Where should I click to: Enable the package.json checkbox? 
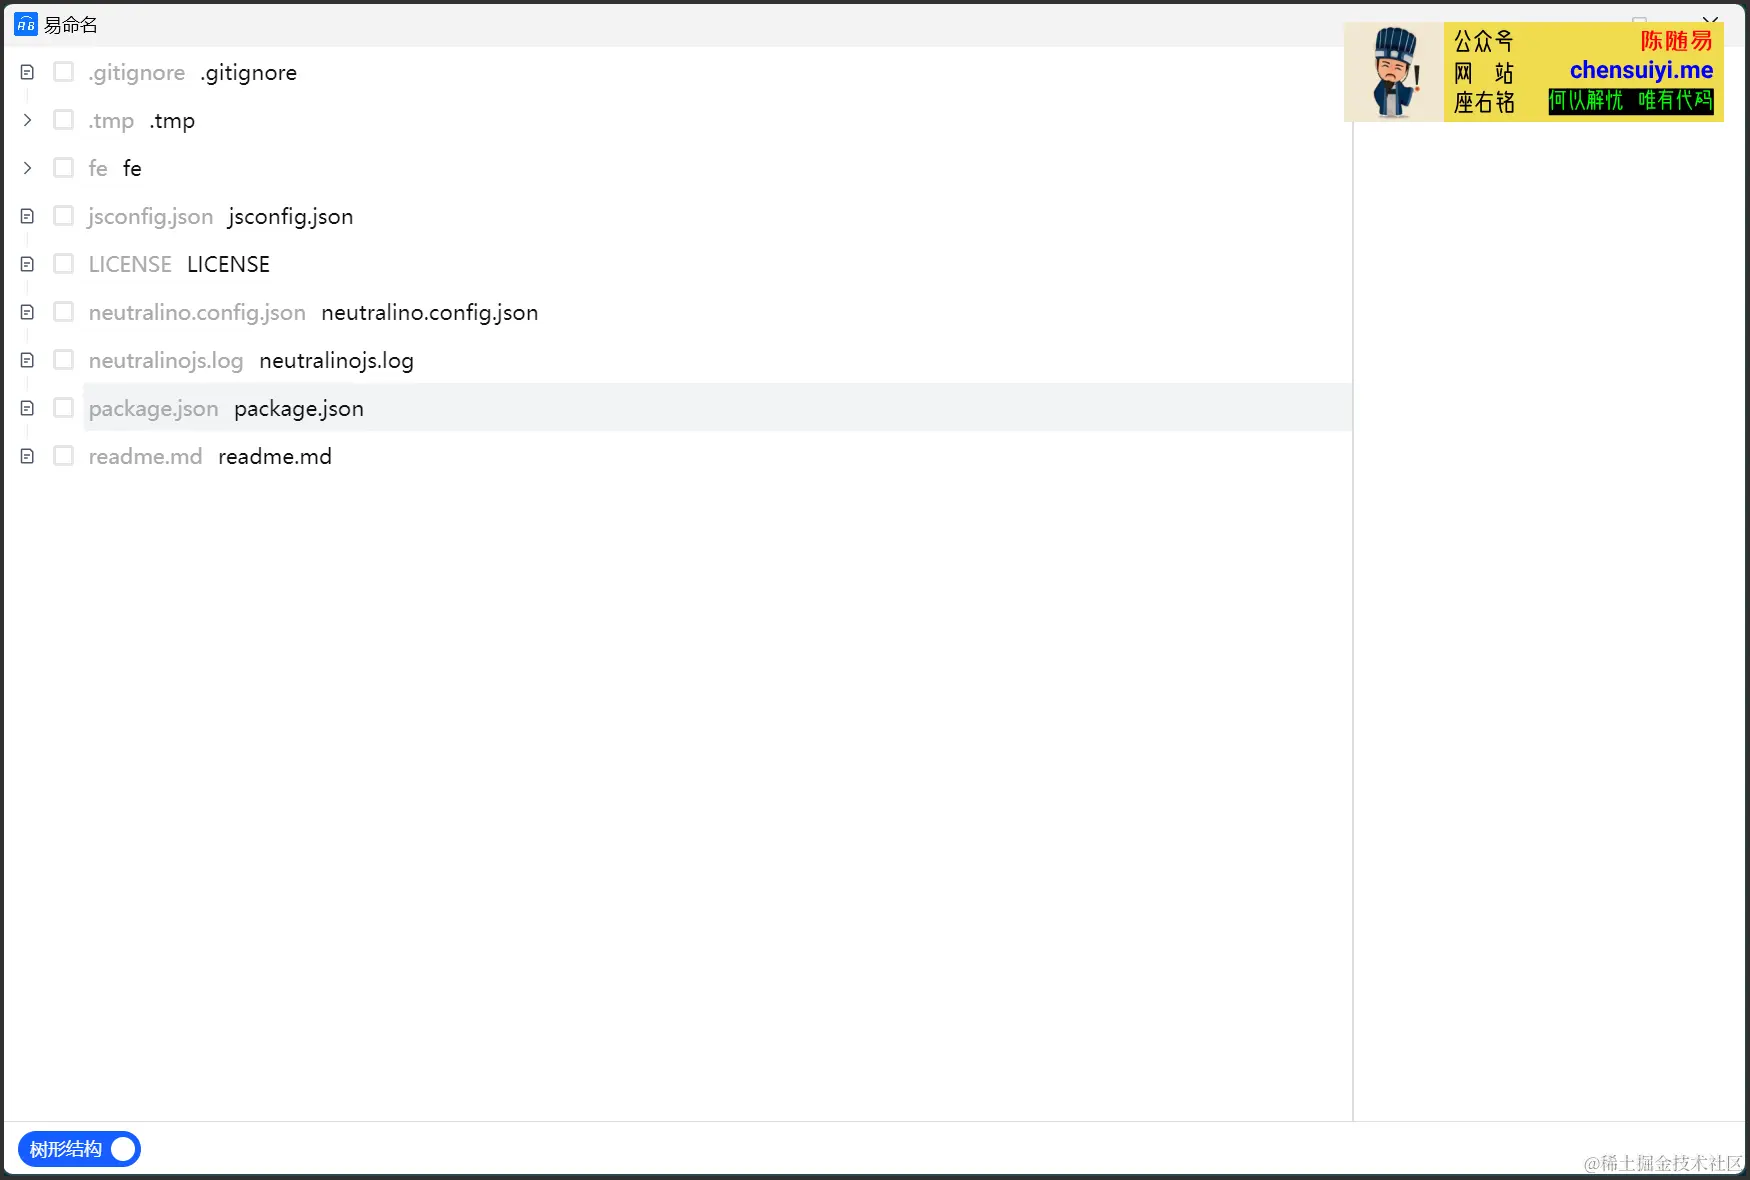[x=63, y=408]
